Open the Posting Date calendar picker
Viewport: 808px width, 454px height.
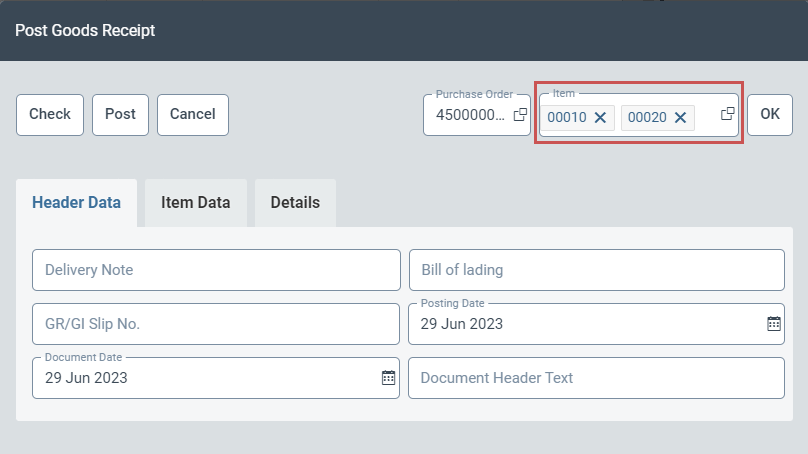coord(773,324)
